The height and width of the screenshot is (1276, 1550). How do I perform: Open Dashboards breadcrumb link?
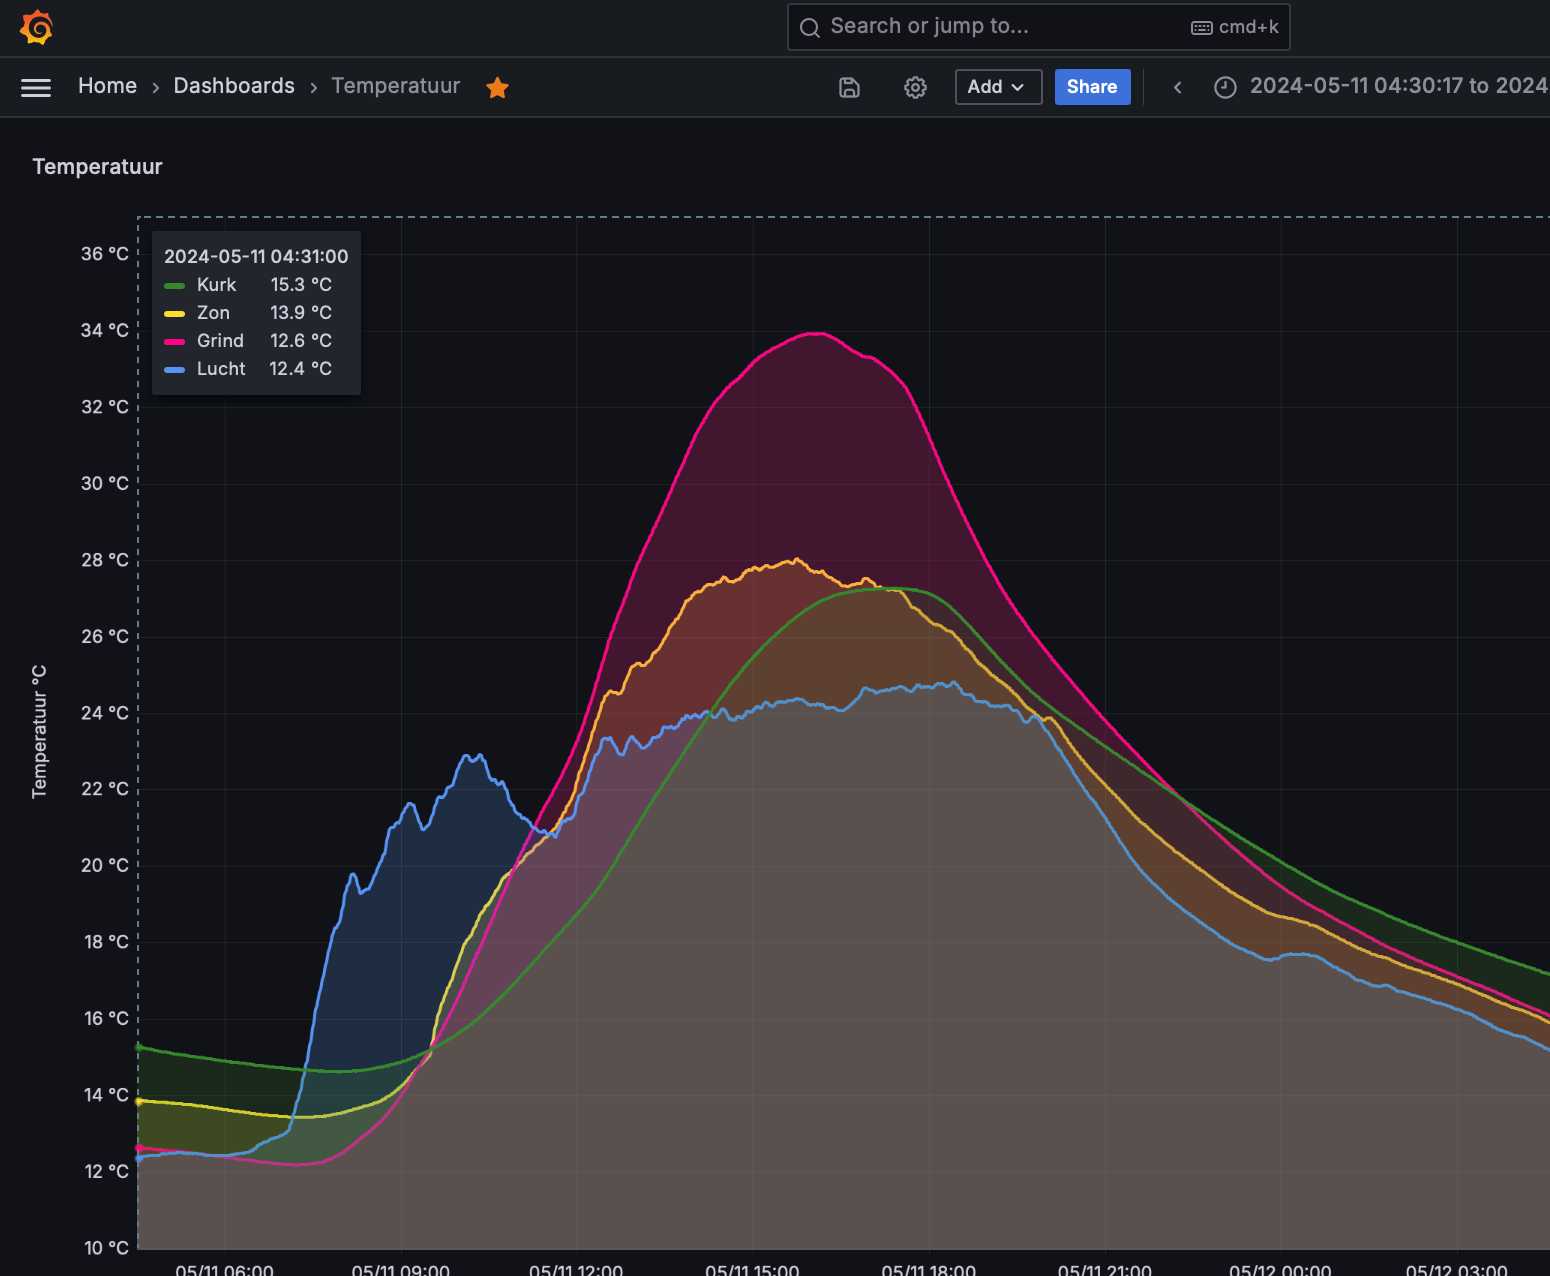[x=234, y=86]
